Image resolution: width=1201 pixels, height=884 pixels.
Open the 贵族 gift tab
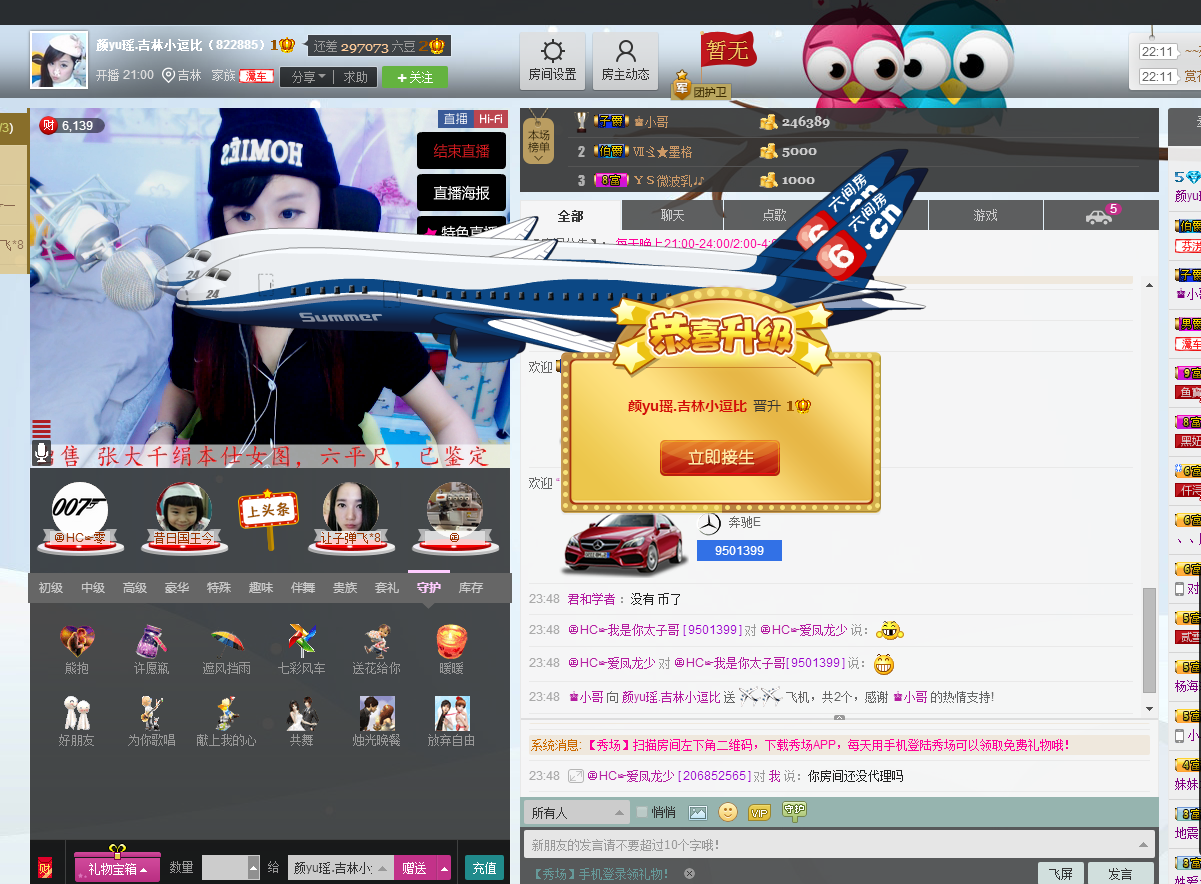click(345, 588)
